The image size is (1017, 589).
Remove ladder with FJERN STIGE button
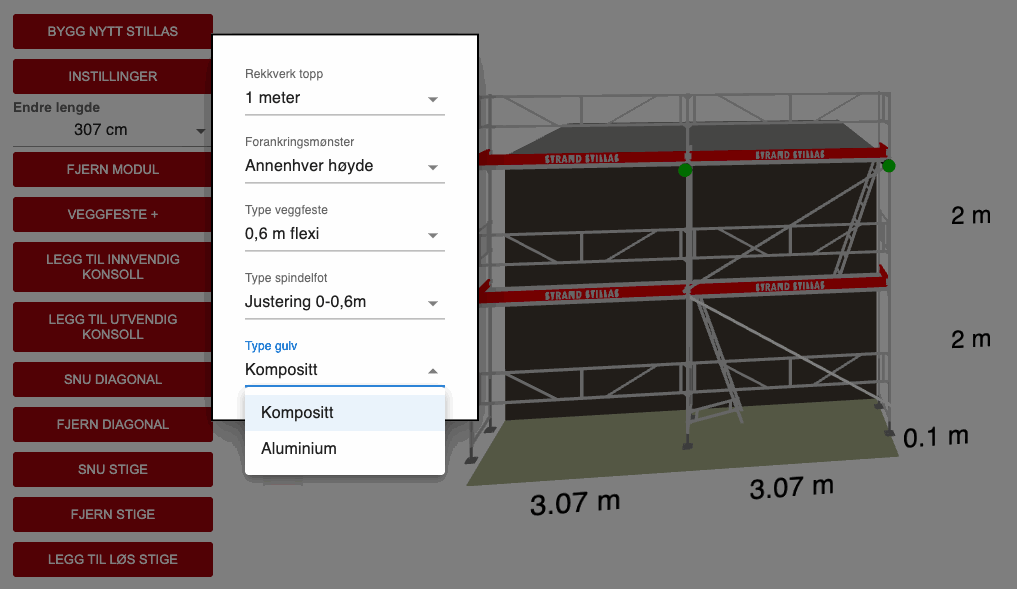point(112,515)
